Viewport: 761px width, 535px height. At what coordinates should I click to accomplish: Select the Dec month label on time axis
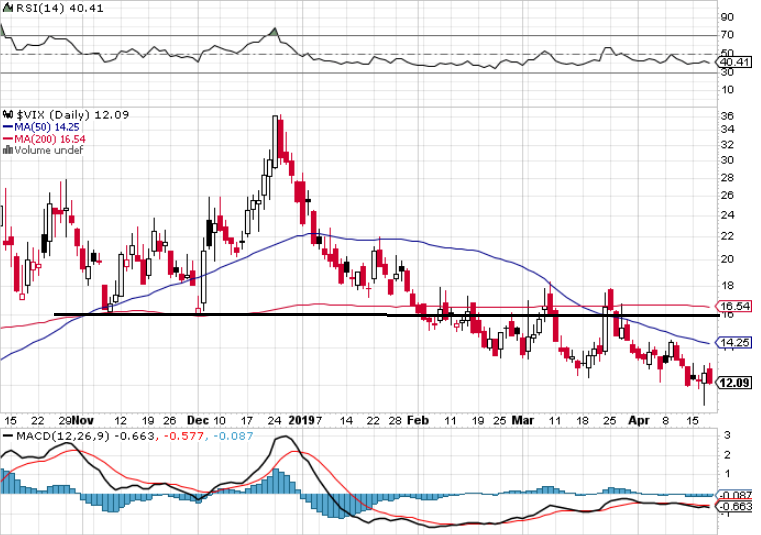(x=200, y=421)
